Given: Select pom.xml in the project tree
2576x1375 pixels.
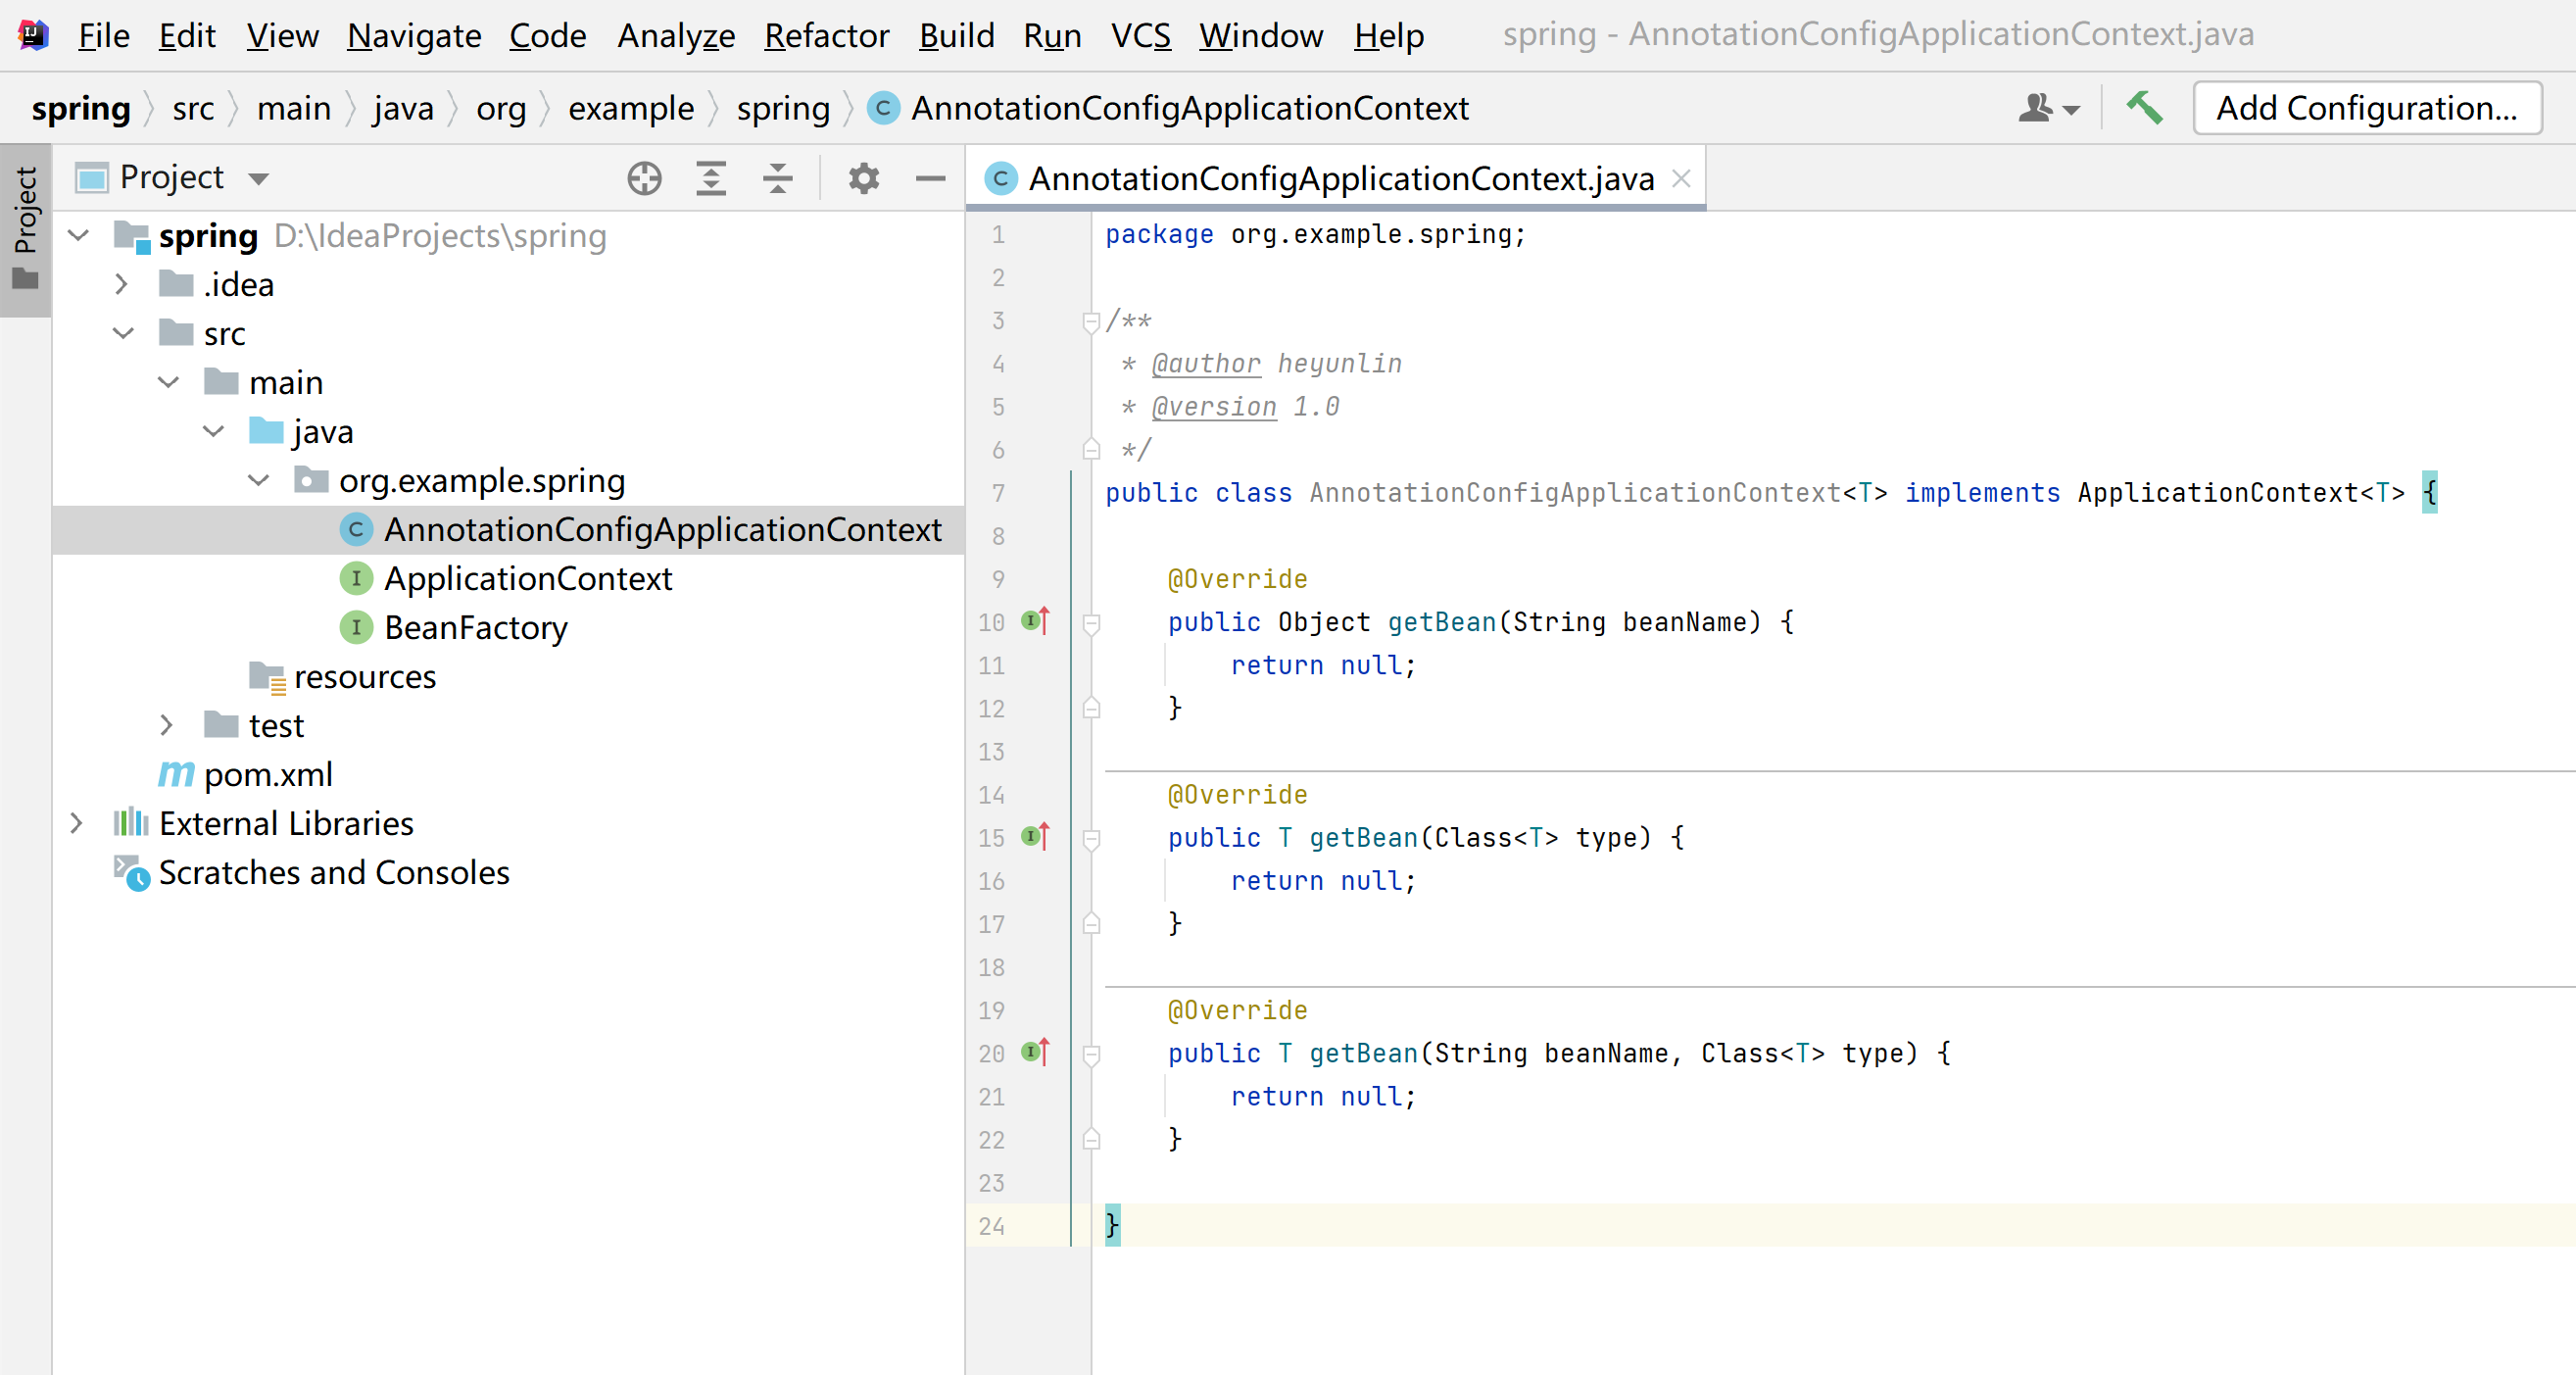Looking at the screenshot, I should point(267,774).
